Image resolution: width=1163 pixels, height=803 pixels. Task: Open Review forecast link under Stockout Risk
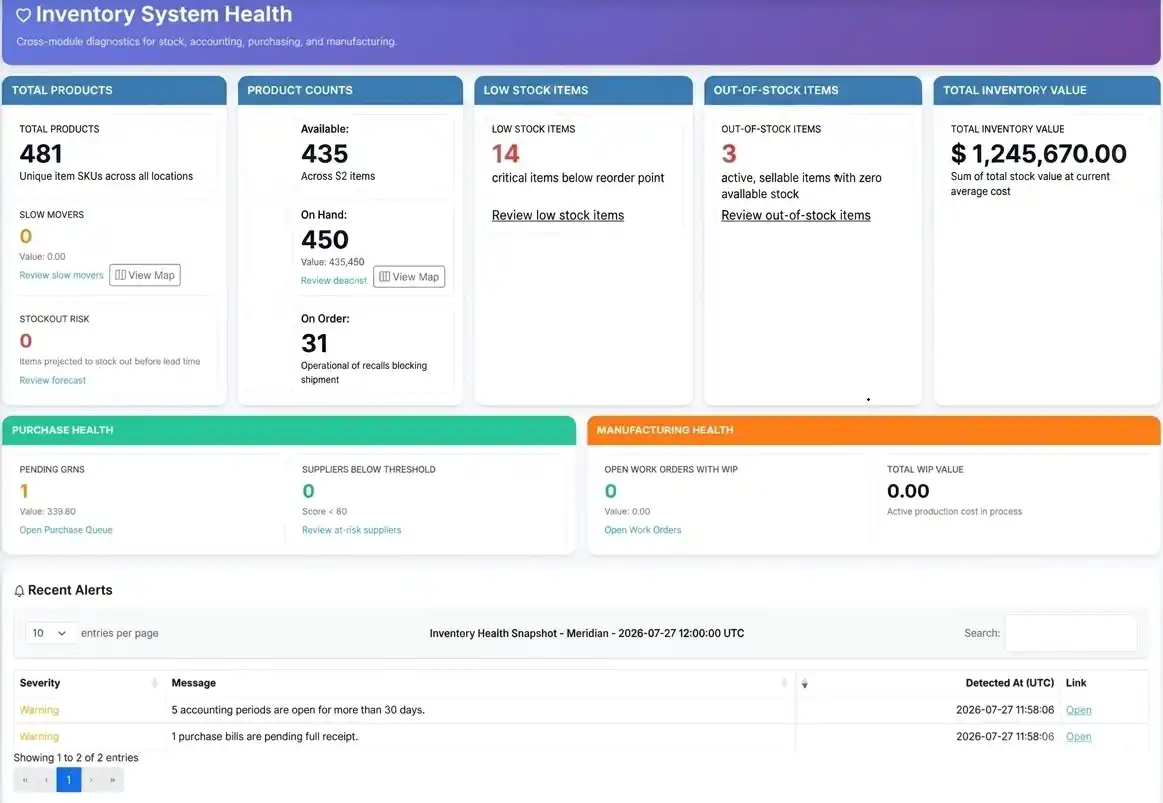[x=53, y=380]
